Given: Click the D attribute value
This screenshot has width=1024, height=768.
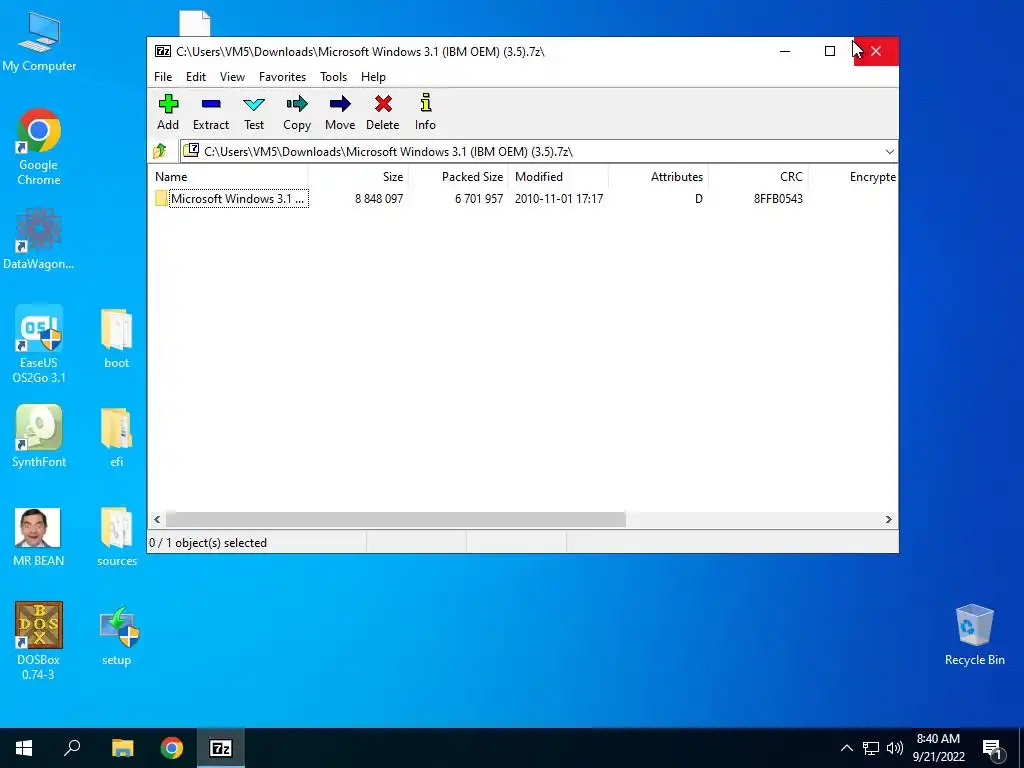Looking at the screenshot, I should [x=699, y=199].
